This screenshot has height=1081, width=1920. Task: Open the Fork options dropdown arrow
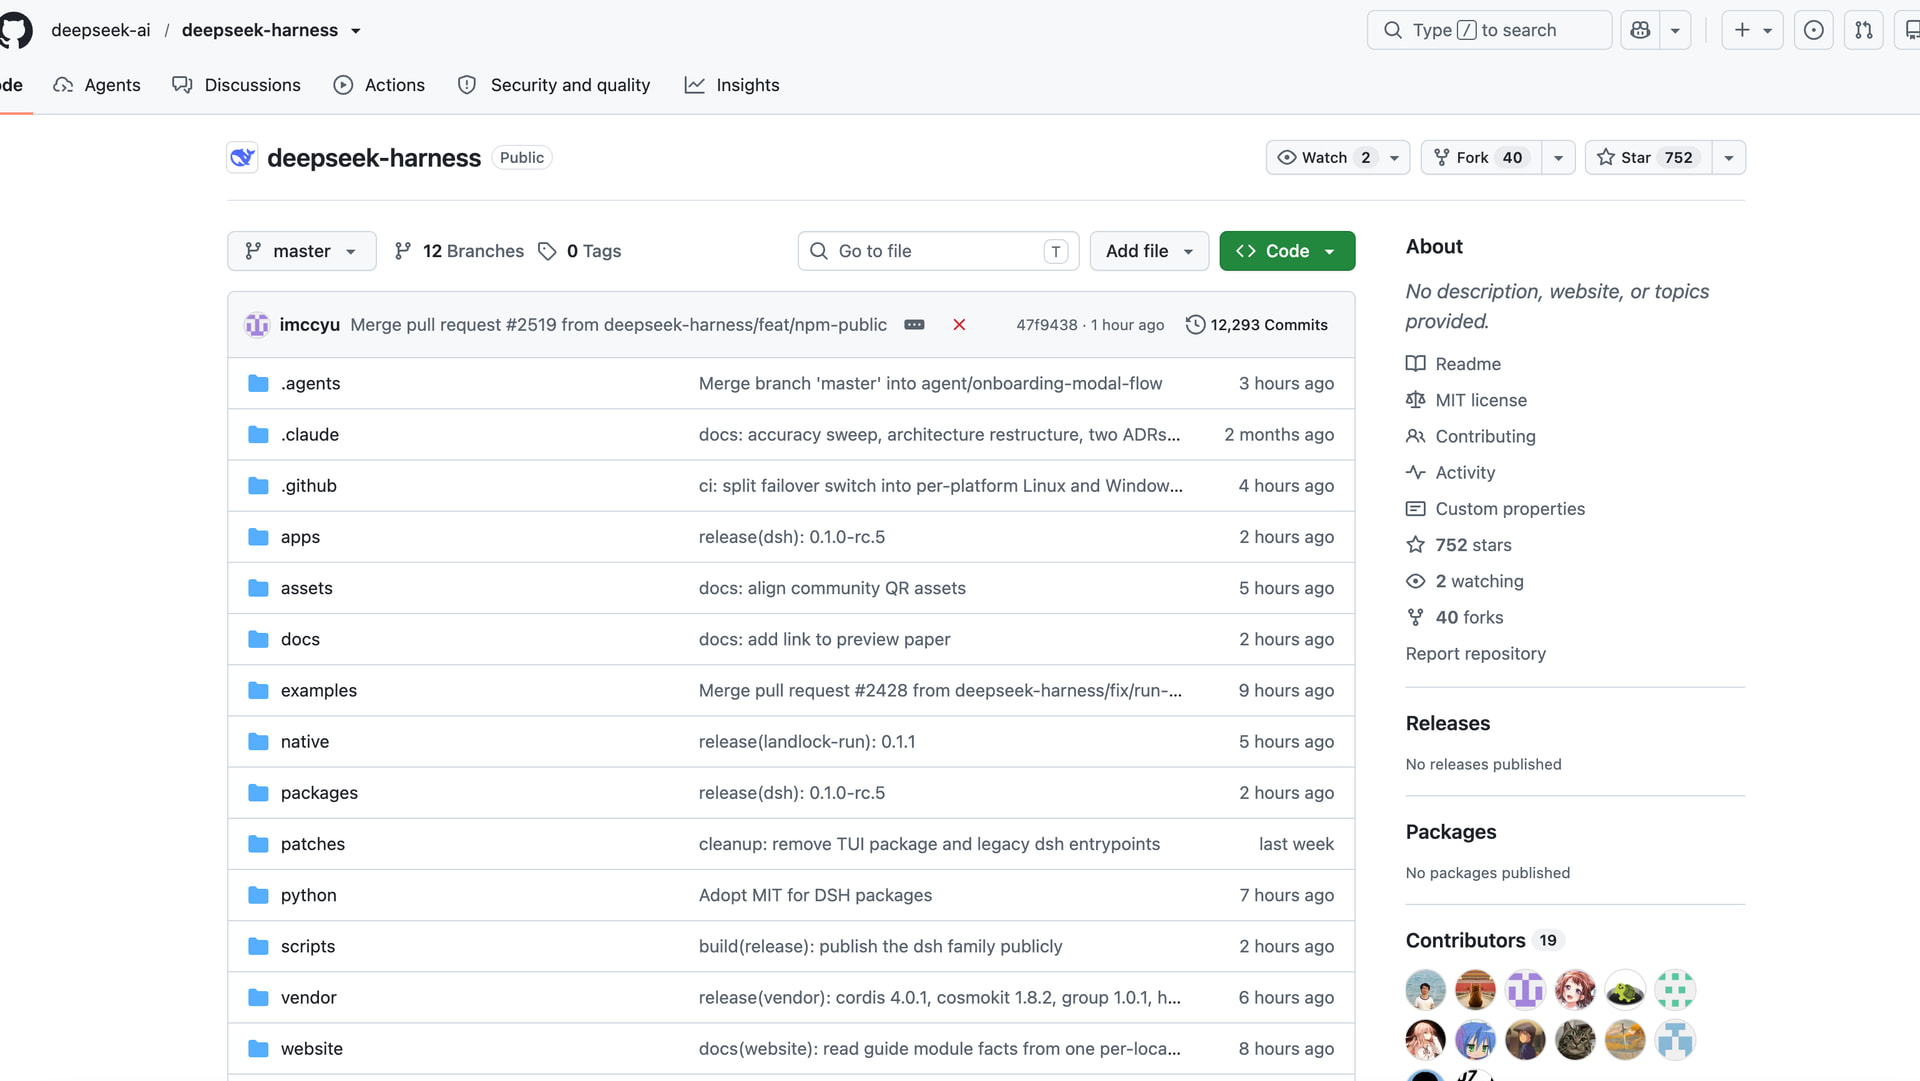click(1558, 158)
